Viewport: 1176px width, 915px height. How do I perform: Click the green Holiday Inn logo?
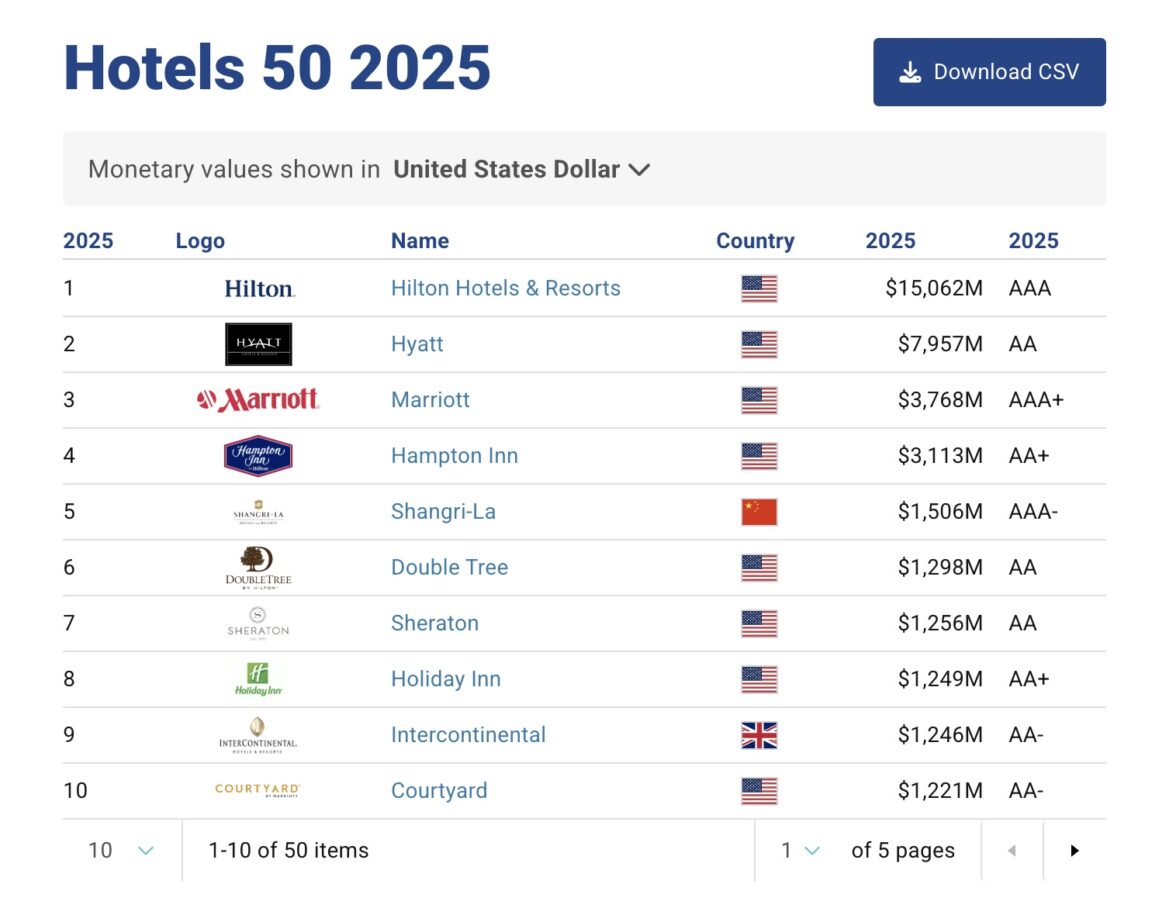(x=258, y=679)
